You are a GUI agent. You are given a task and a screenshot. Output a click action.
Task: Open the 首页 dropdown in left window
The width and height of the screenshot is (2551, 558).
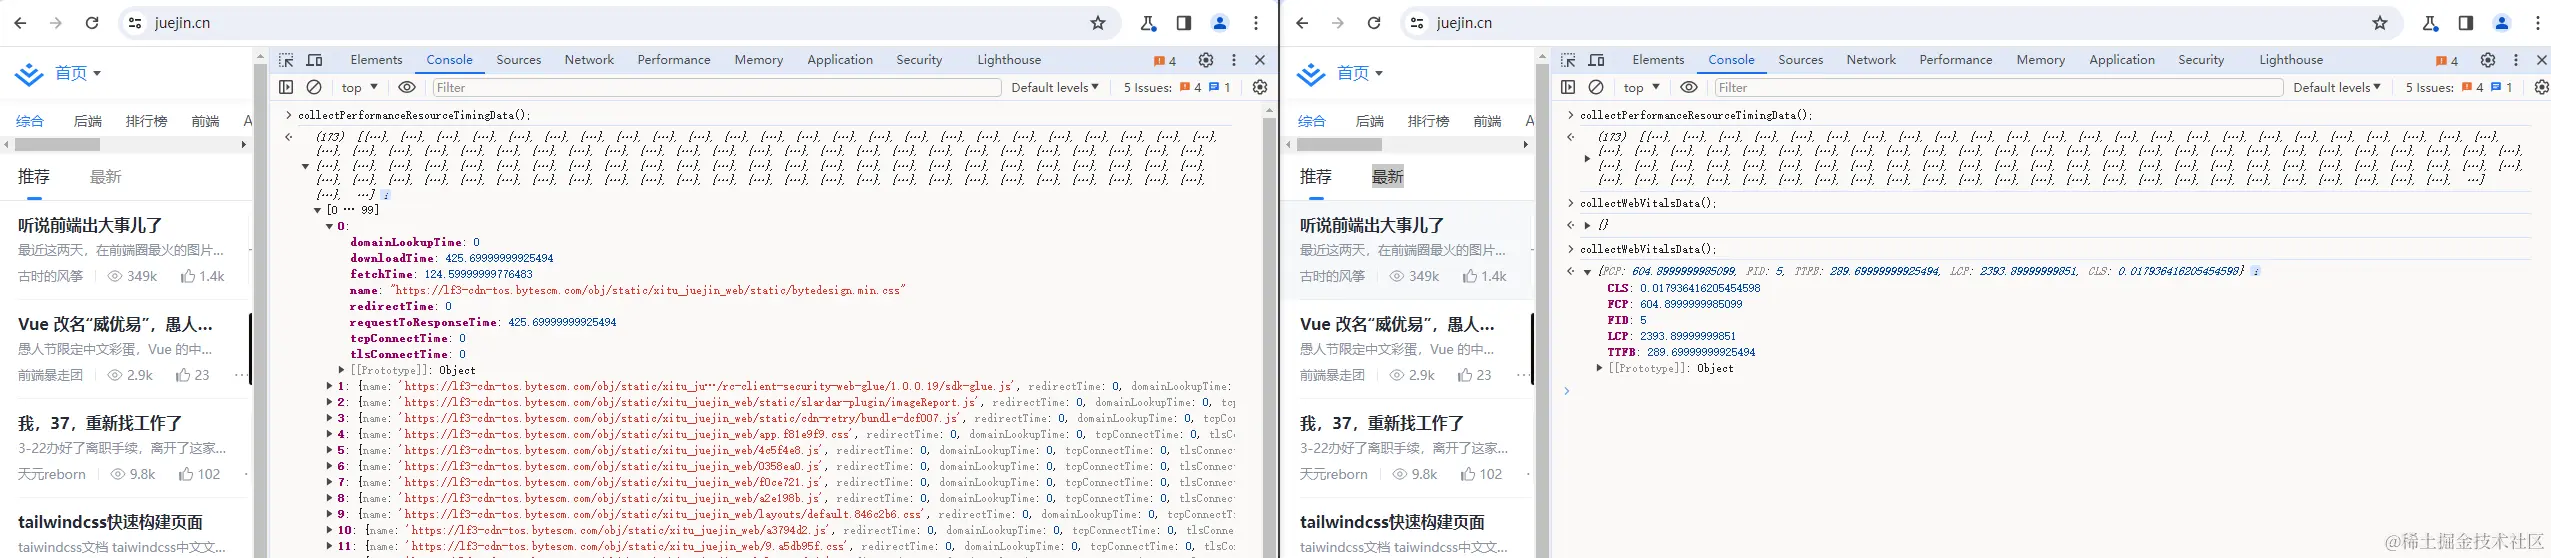78,73
